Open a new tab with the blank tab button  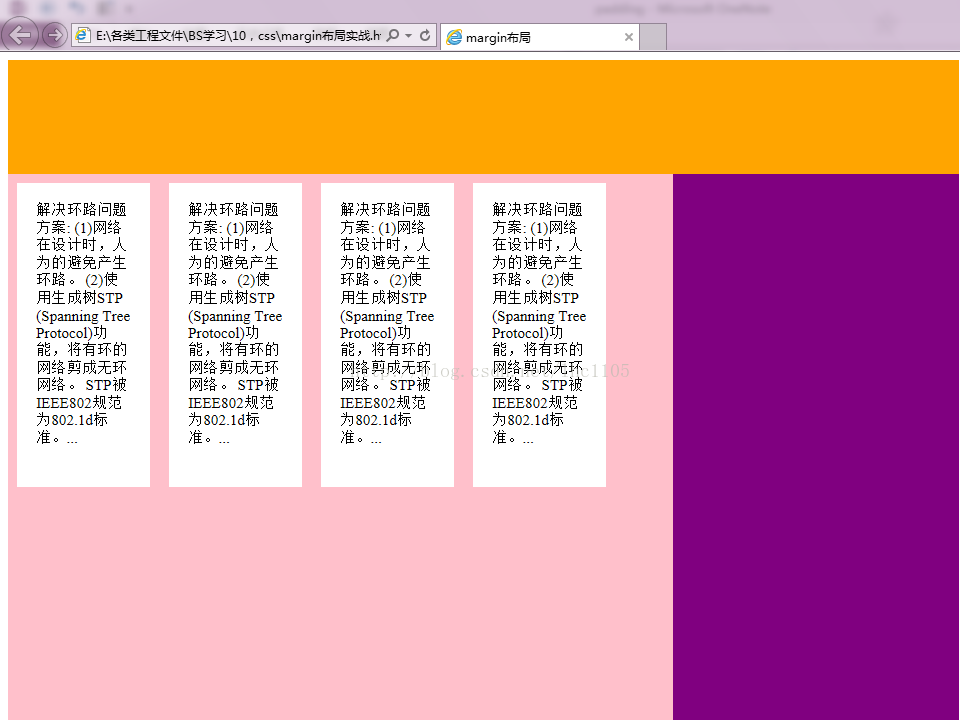point(653,37)
